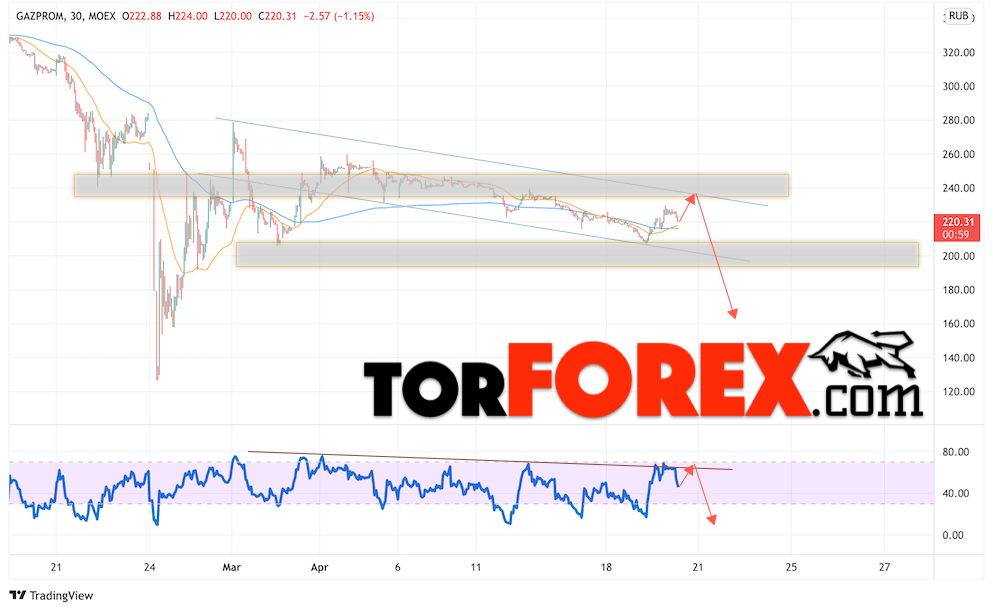Click the 120.00 price axis label

pos(958,391)
